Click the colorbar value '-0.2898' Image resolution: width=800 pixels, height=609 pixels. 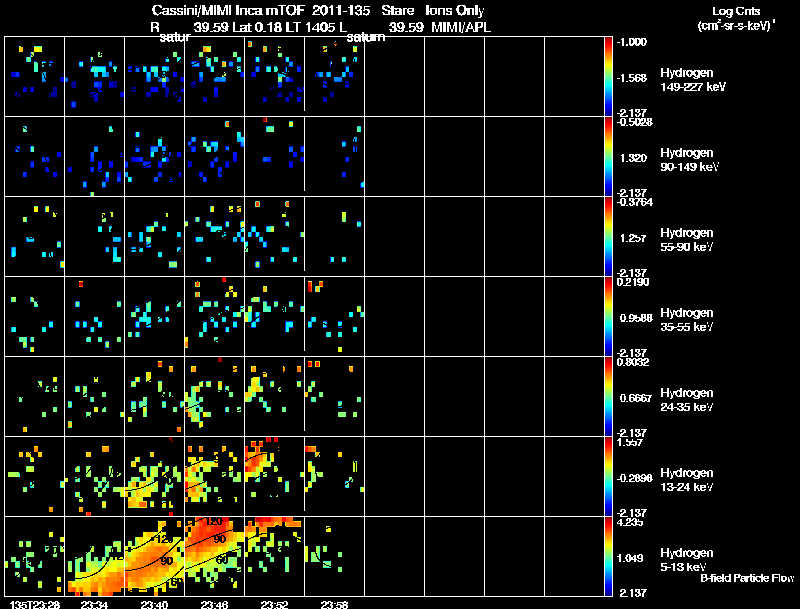coord(634,478)
